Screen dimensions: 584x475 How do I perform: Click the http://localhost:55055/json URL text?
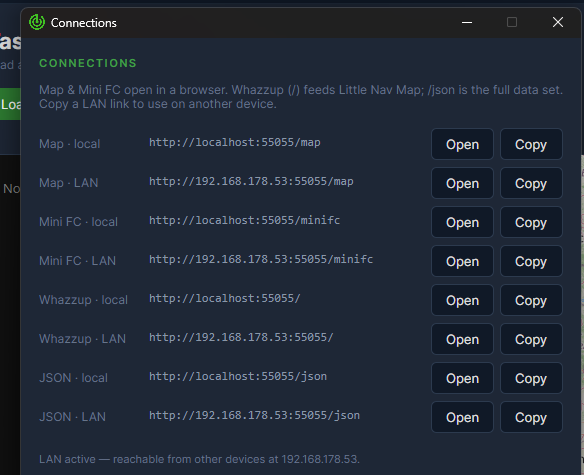click(x=238, y=376)
